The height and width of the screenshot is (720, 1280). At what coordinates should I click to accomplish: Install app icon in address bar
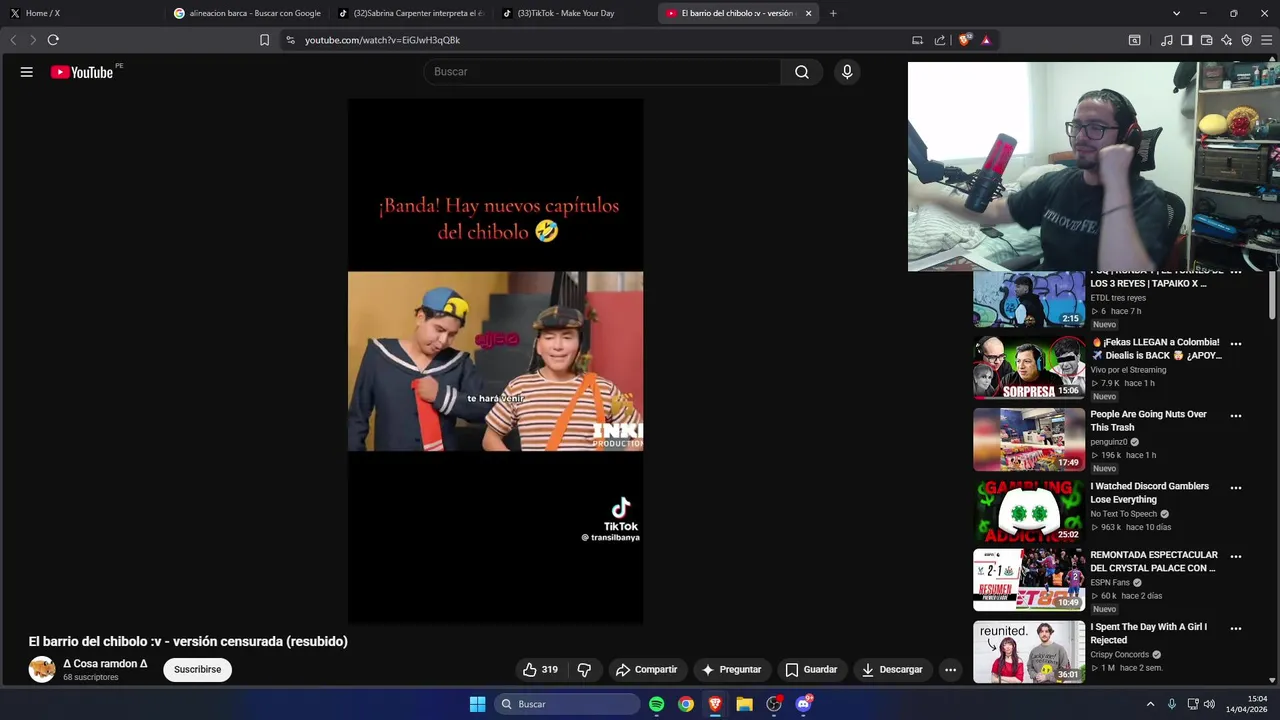(917, 40)
